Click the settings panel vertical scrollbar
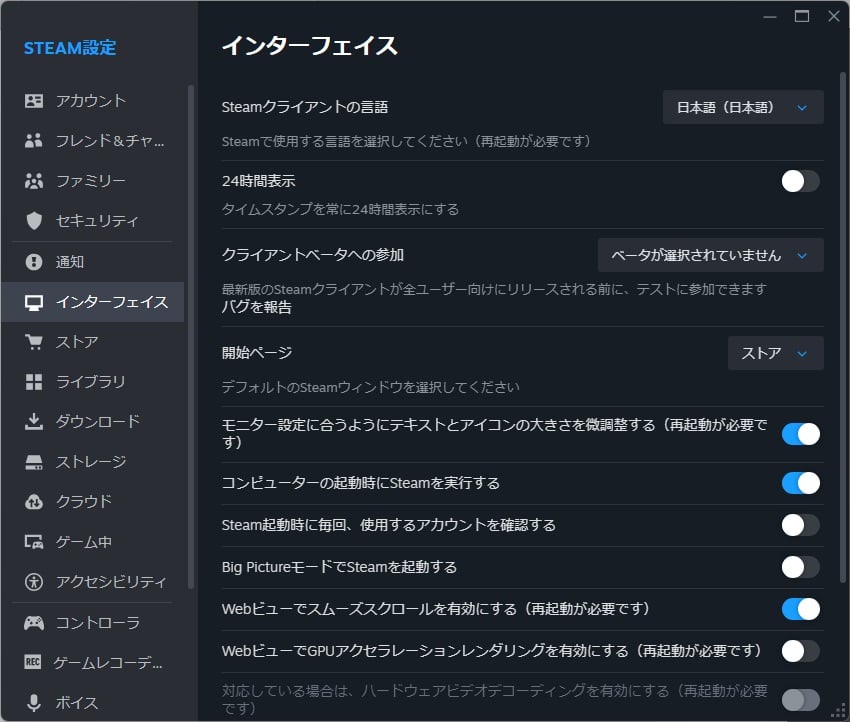850x722 pixels. tap(843, 300)
